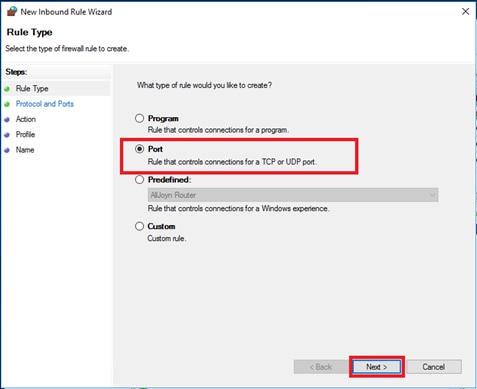Open the AllJoyn Router dropdown list
This screenshot has height=389, width=477.
tap(293, 195)
